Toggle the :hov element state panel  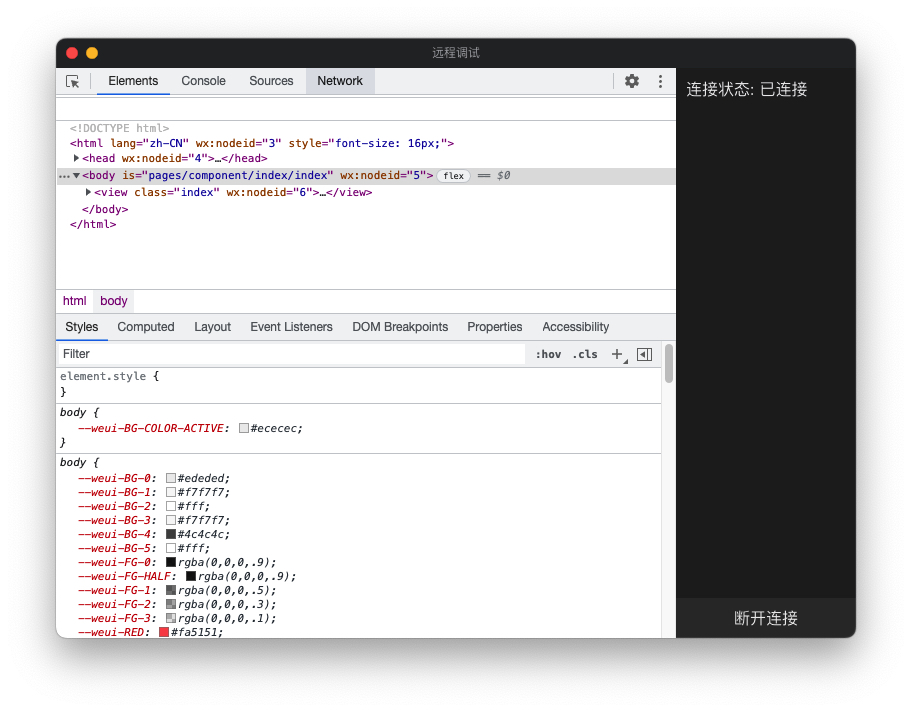[548, 354]
